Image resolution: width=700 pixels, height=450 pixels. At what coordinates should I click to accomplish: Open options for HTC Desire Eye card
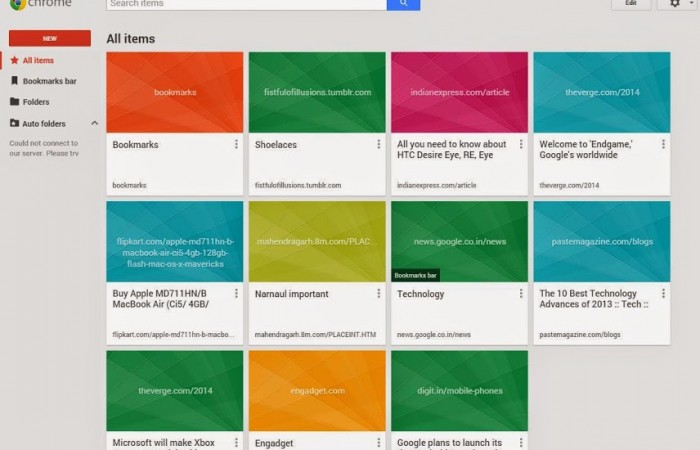(x=521, y=144)
